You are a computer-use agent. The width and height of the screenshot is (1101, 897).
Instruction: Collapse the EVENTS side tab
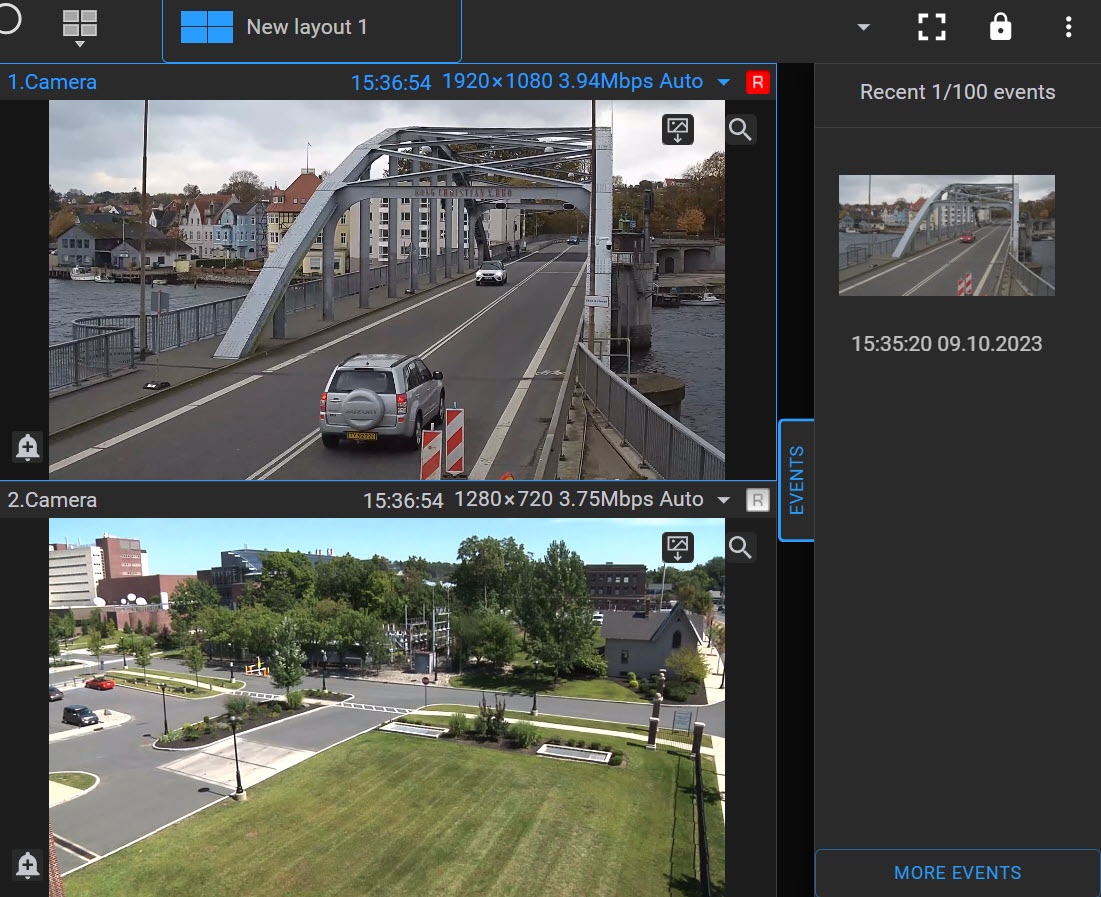tap(796, 480)
